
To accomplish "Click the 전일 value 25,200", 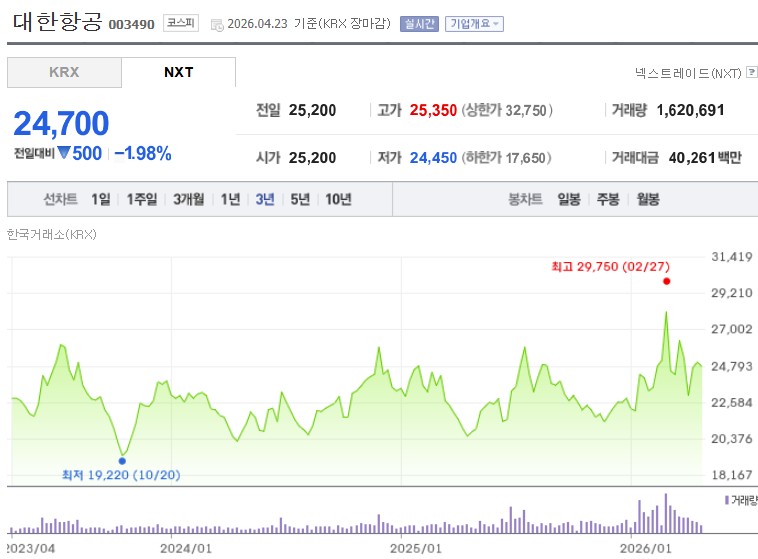I will [312, 110].
